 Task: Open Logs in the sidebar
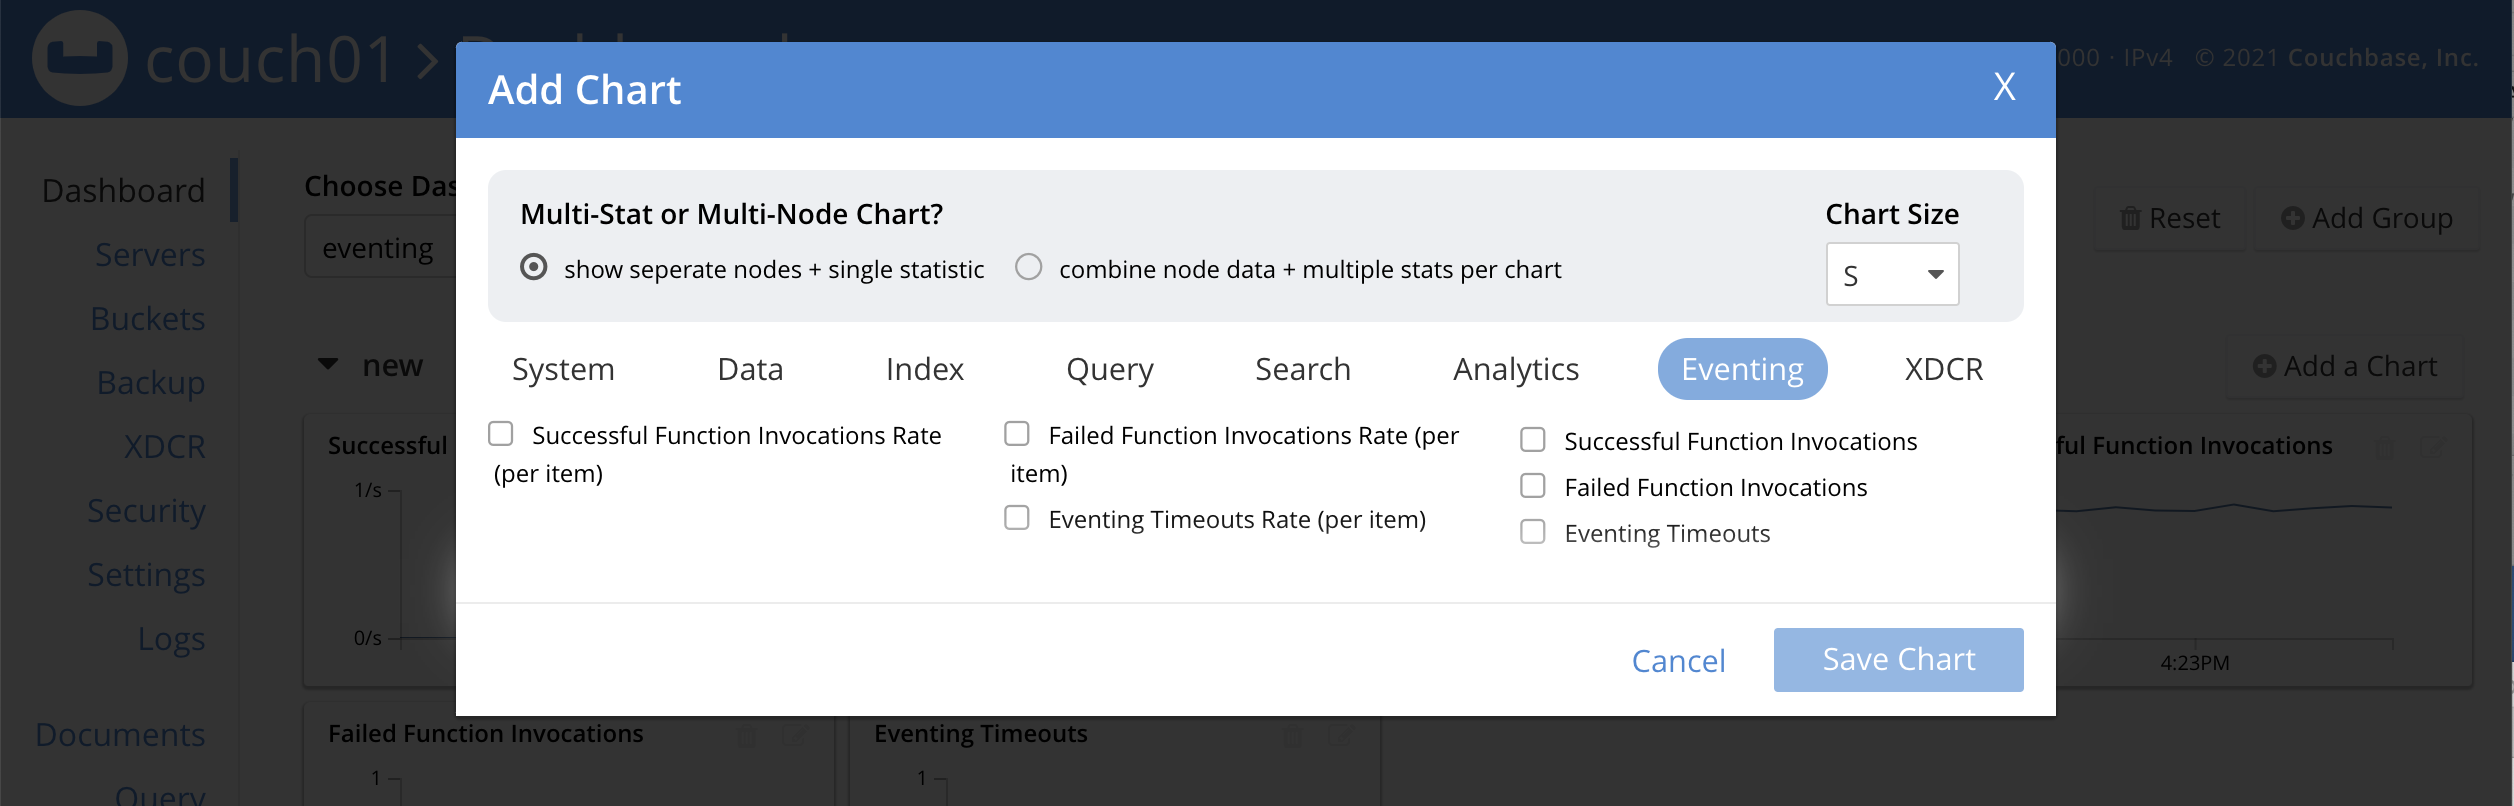(x=171, y=638)
